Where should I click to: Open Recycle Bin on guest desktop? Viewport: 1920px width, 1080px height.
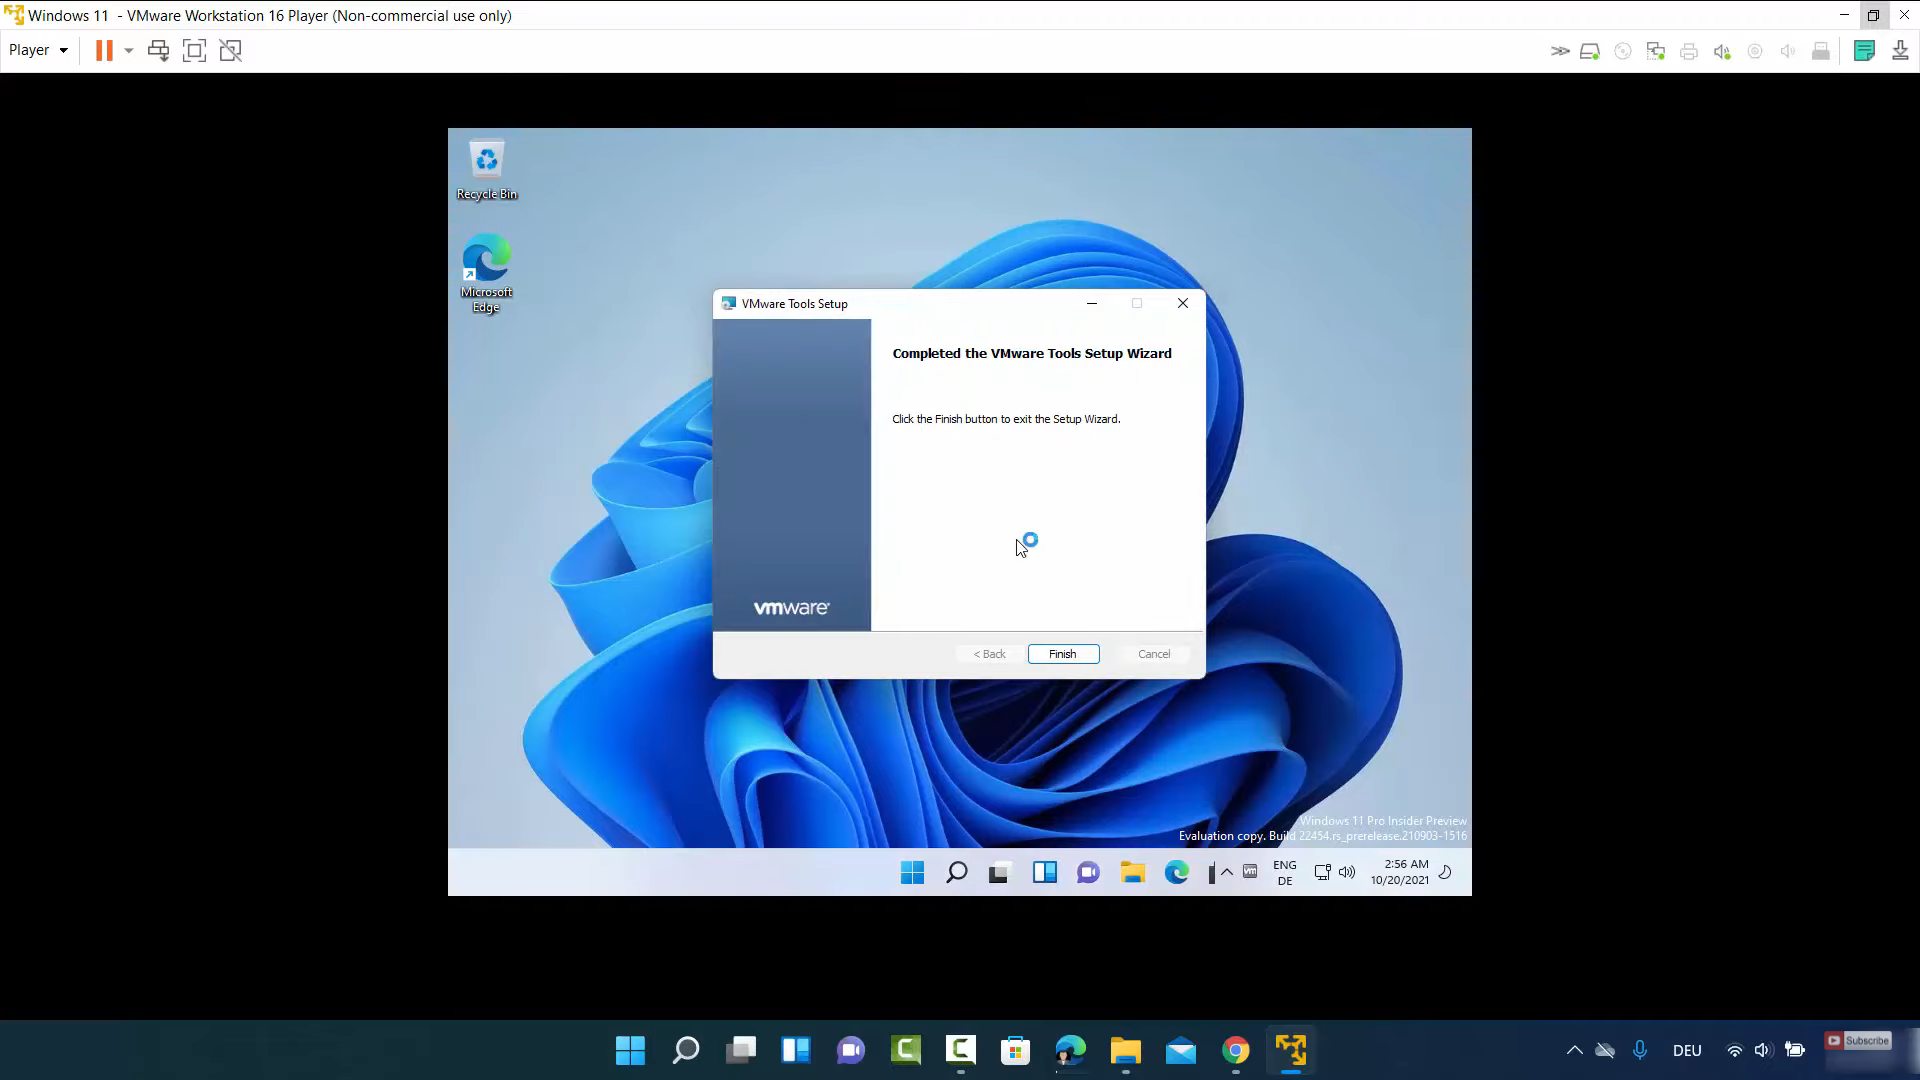coord(486,168)
